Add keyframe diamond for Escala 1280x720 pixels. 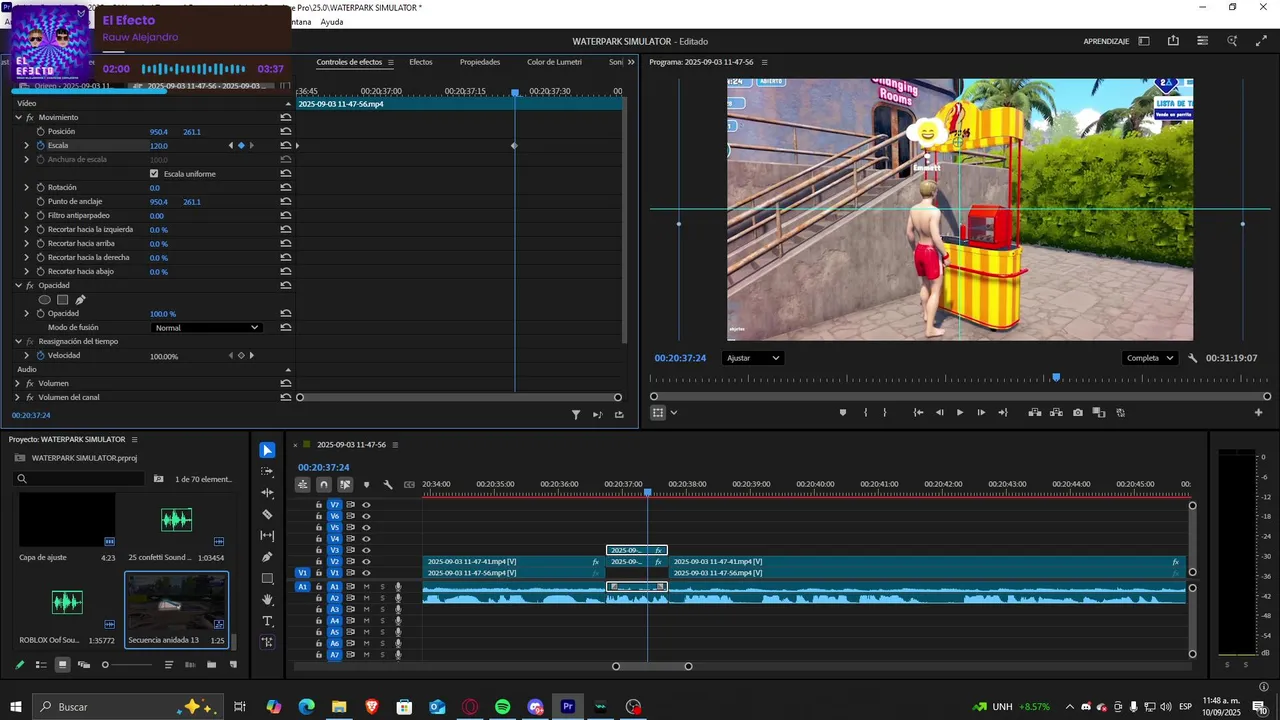tap(241, 145)
